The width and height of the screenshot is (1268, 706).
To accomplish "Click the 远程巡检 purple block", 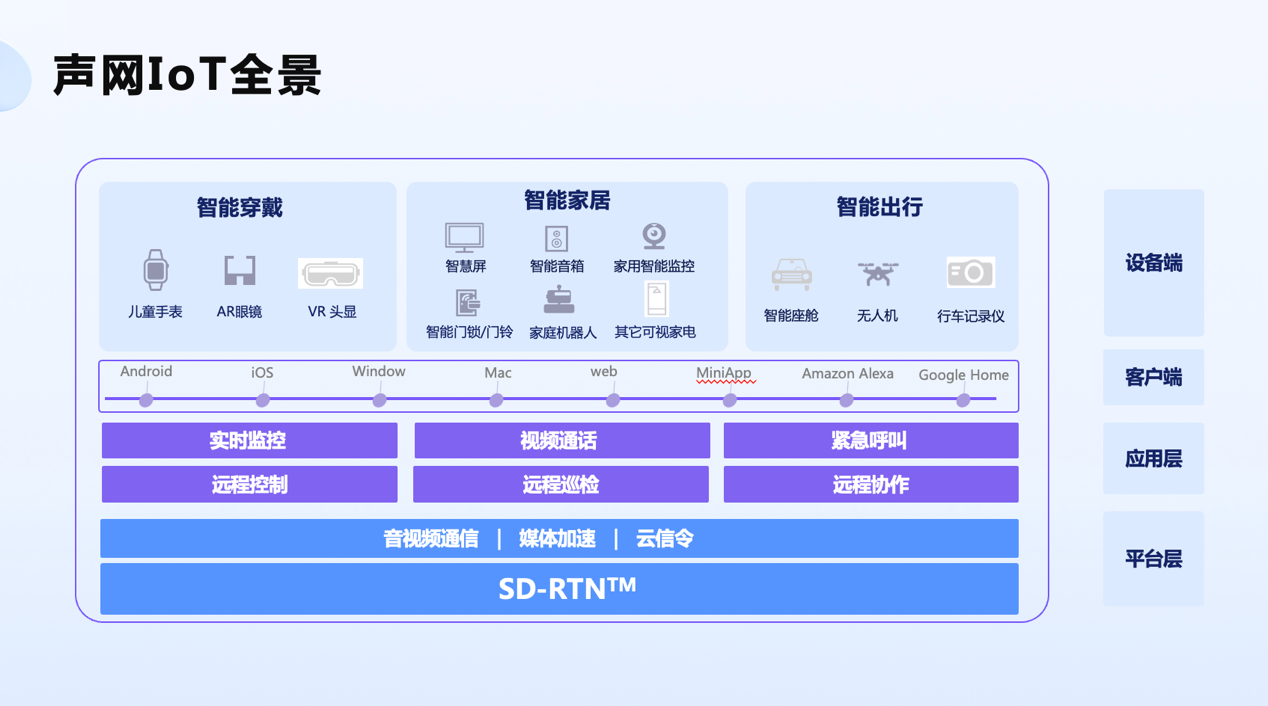I will click(561, 484).
